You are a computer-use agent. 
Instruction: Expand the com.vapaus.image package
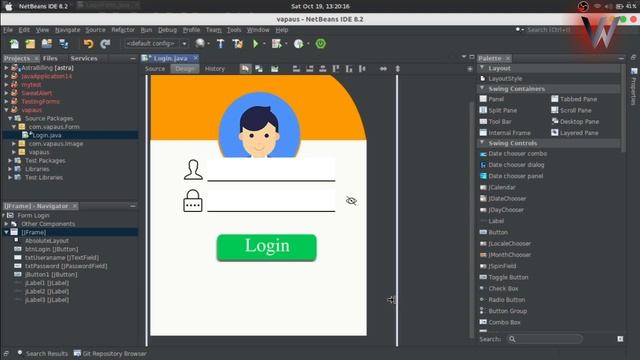pos(13,144)
